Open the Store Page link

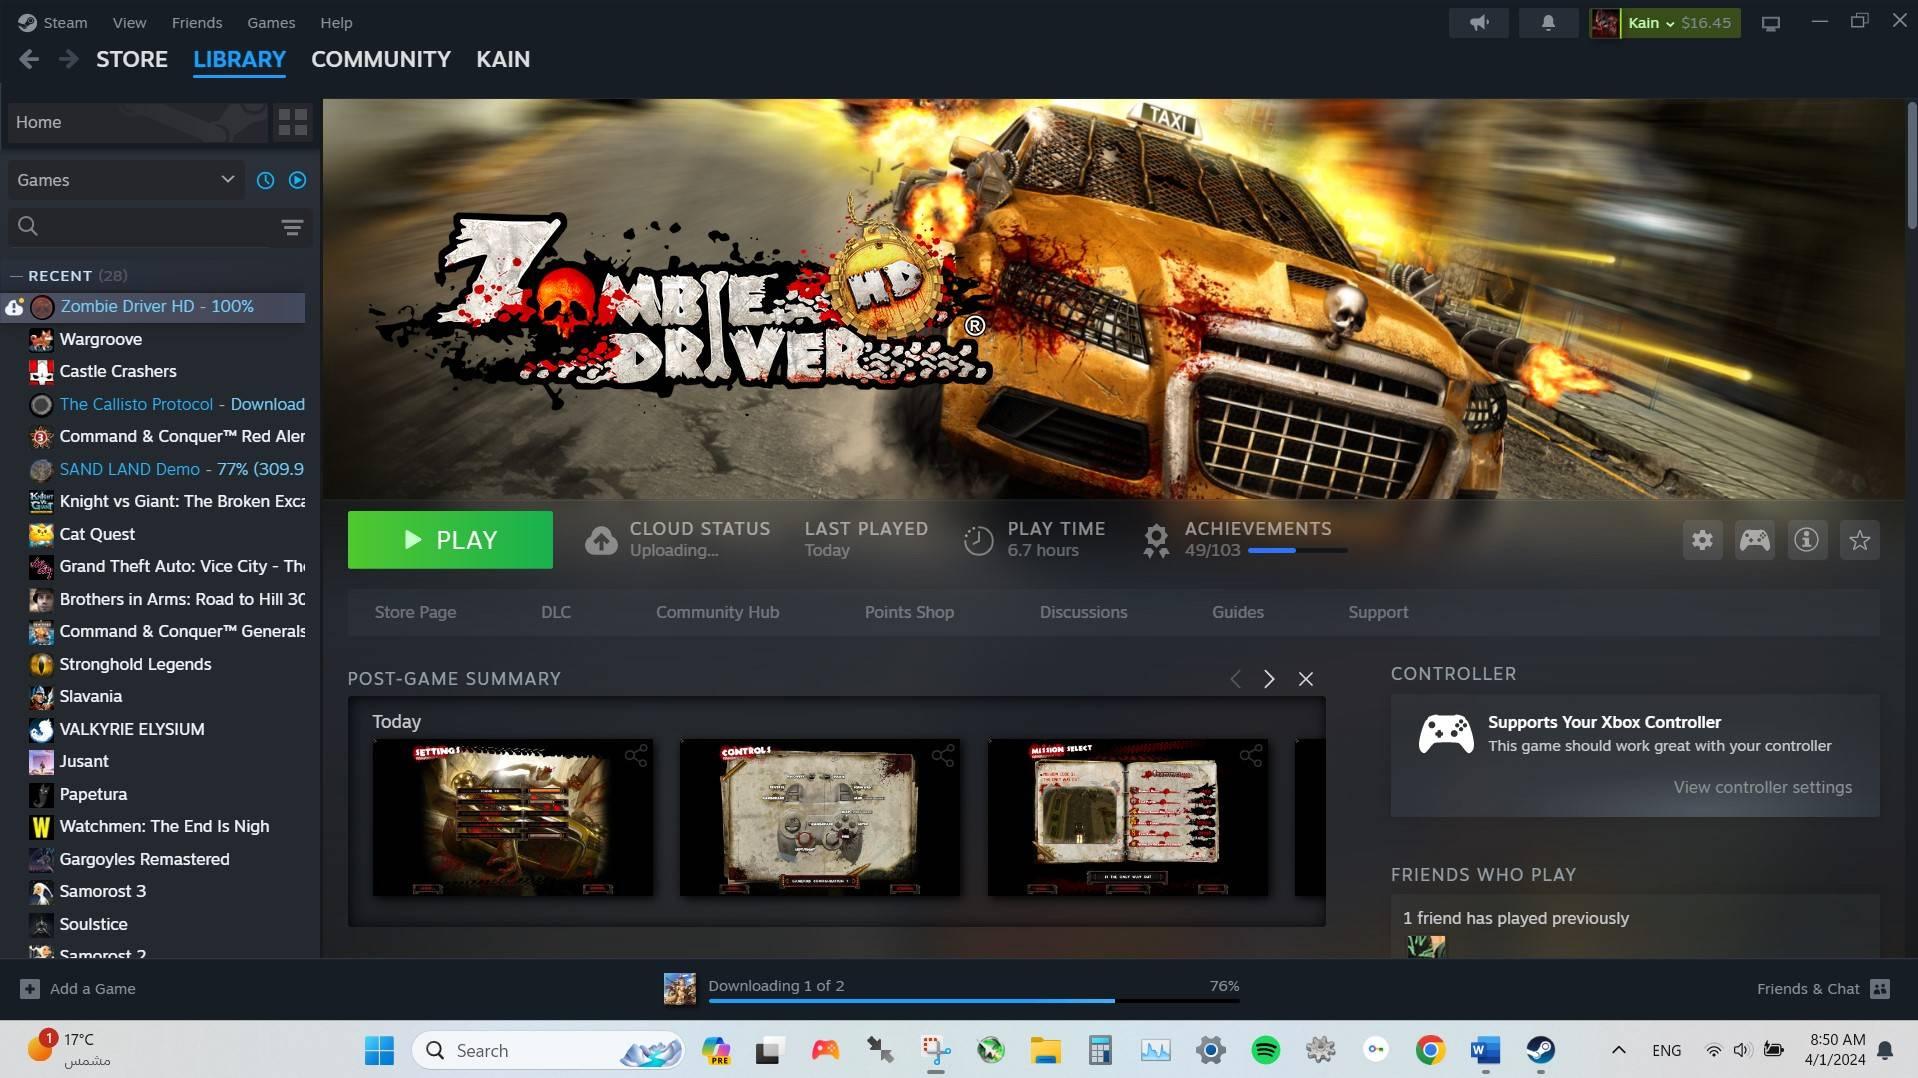(415, 612)
